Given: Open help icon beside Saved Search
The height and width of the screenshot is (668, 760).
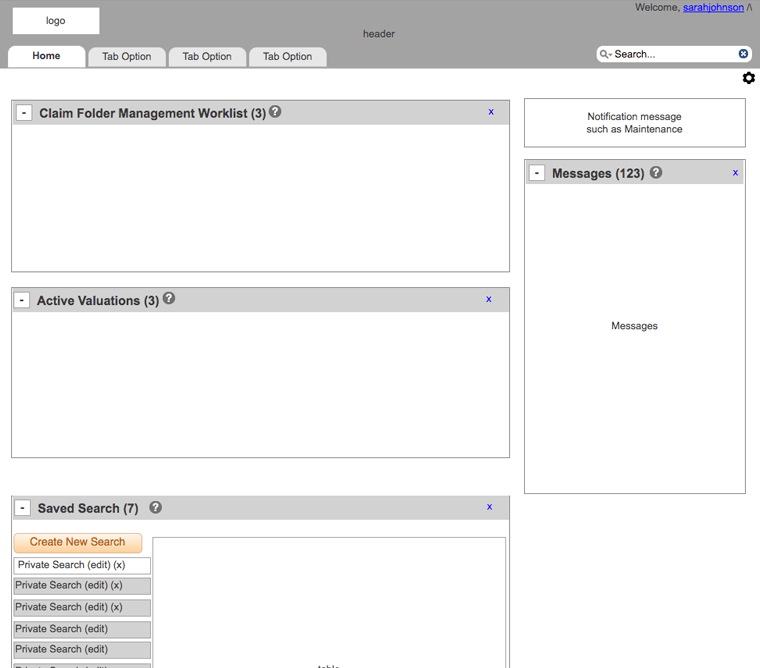Looking at the screenshot, I should point(155,507).
